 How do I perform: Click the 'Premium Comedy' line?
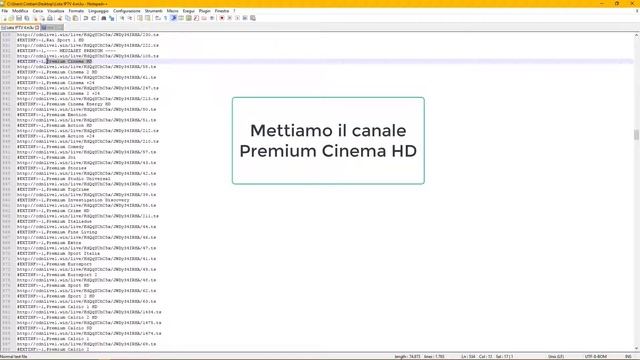[x=51, y=147]
